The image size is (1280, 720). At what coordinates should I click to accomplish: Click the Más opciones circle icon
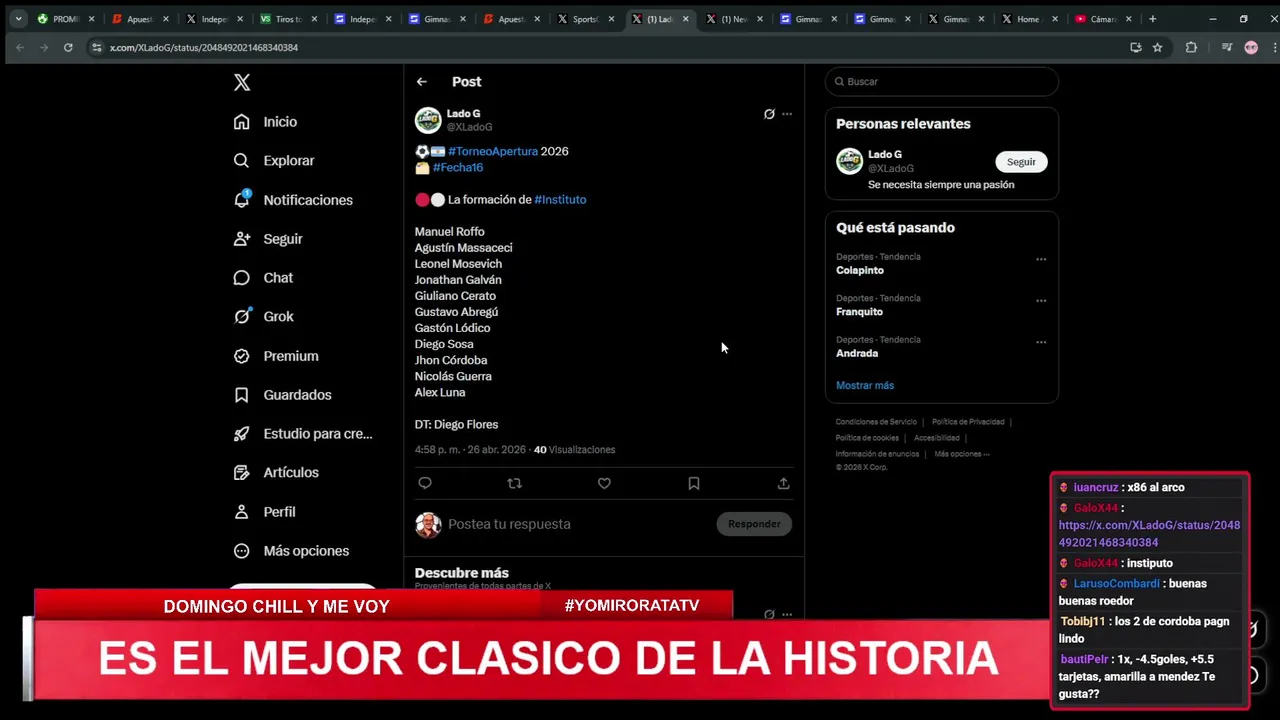[241, 551]
